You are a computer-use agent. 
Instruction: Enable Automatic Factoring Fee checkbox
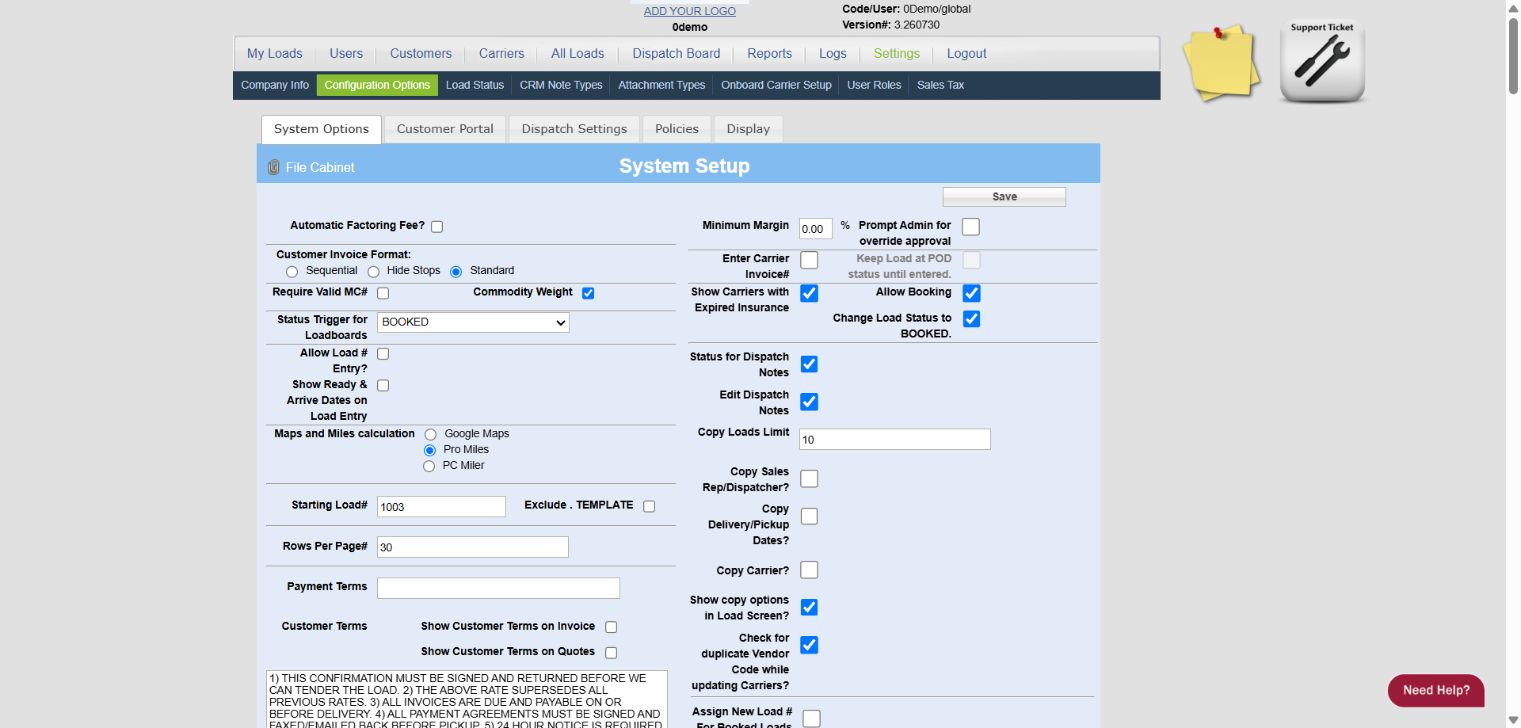tap(437, 227)
